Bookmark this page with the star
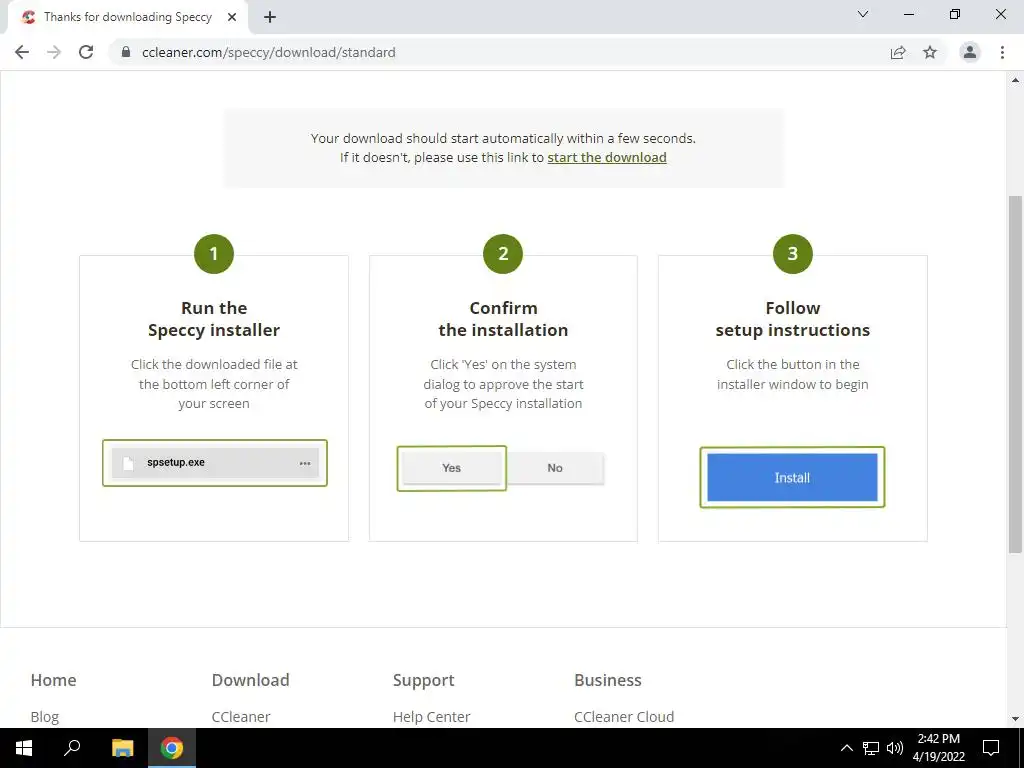1024x768 pixels. (x=930, y=52)
